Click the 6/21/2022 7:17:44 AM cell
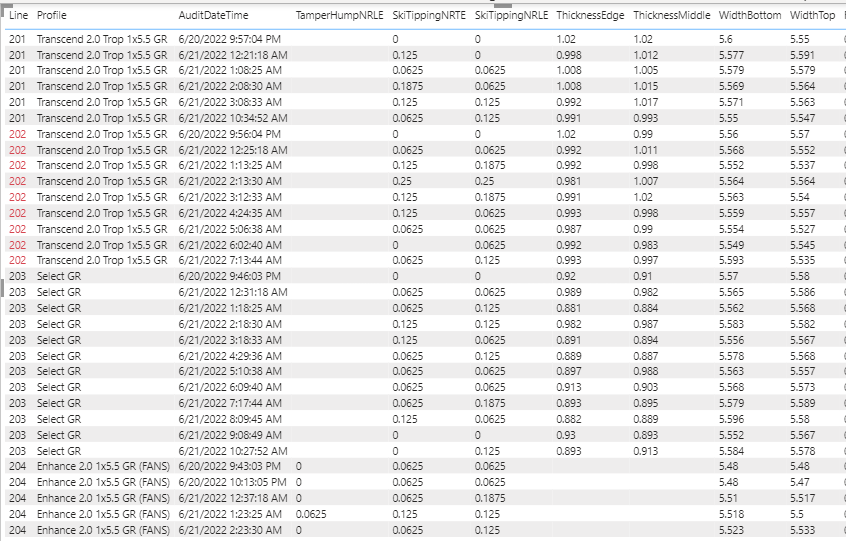 (x=230, y=403)
